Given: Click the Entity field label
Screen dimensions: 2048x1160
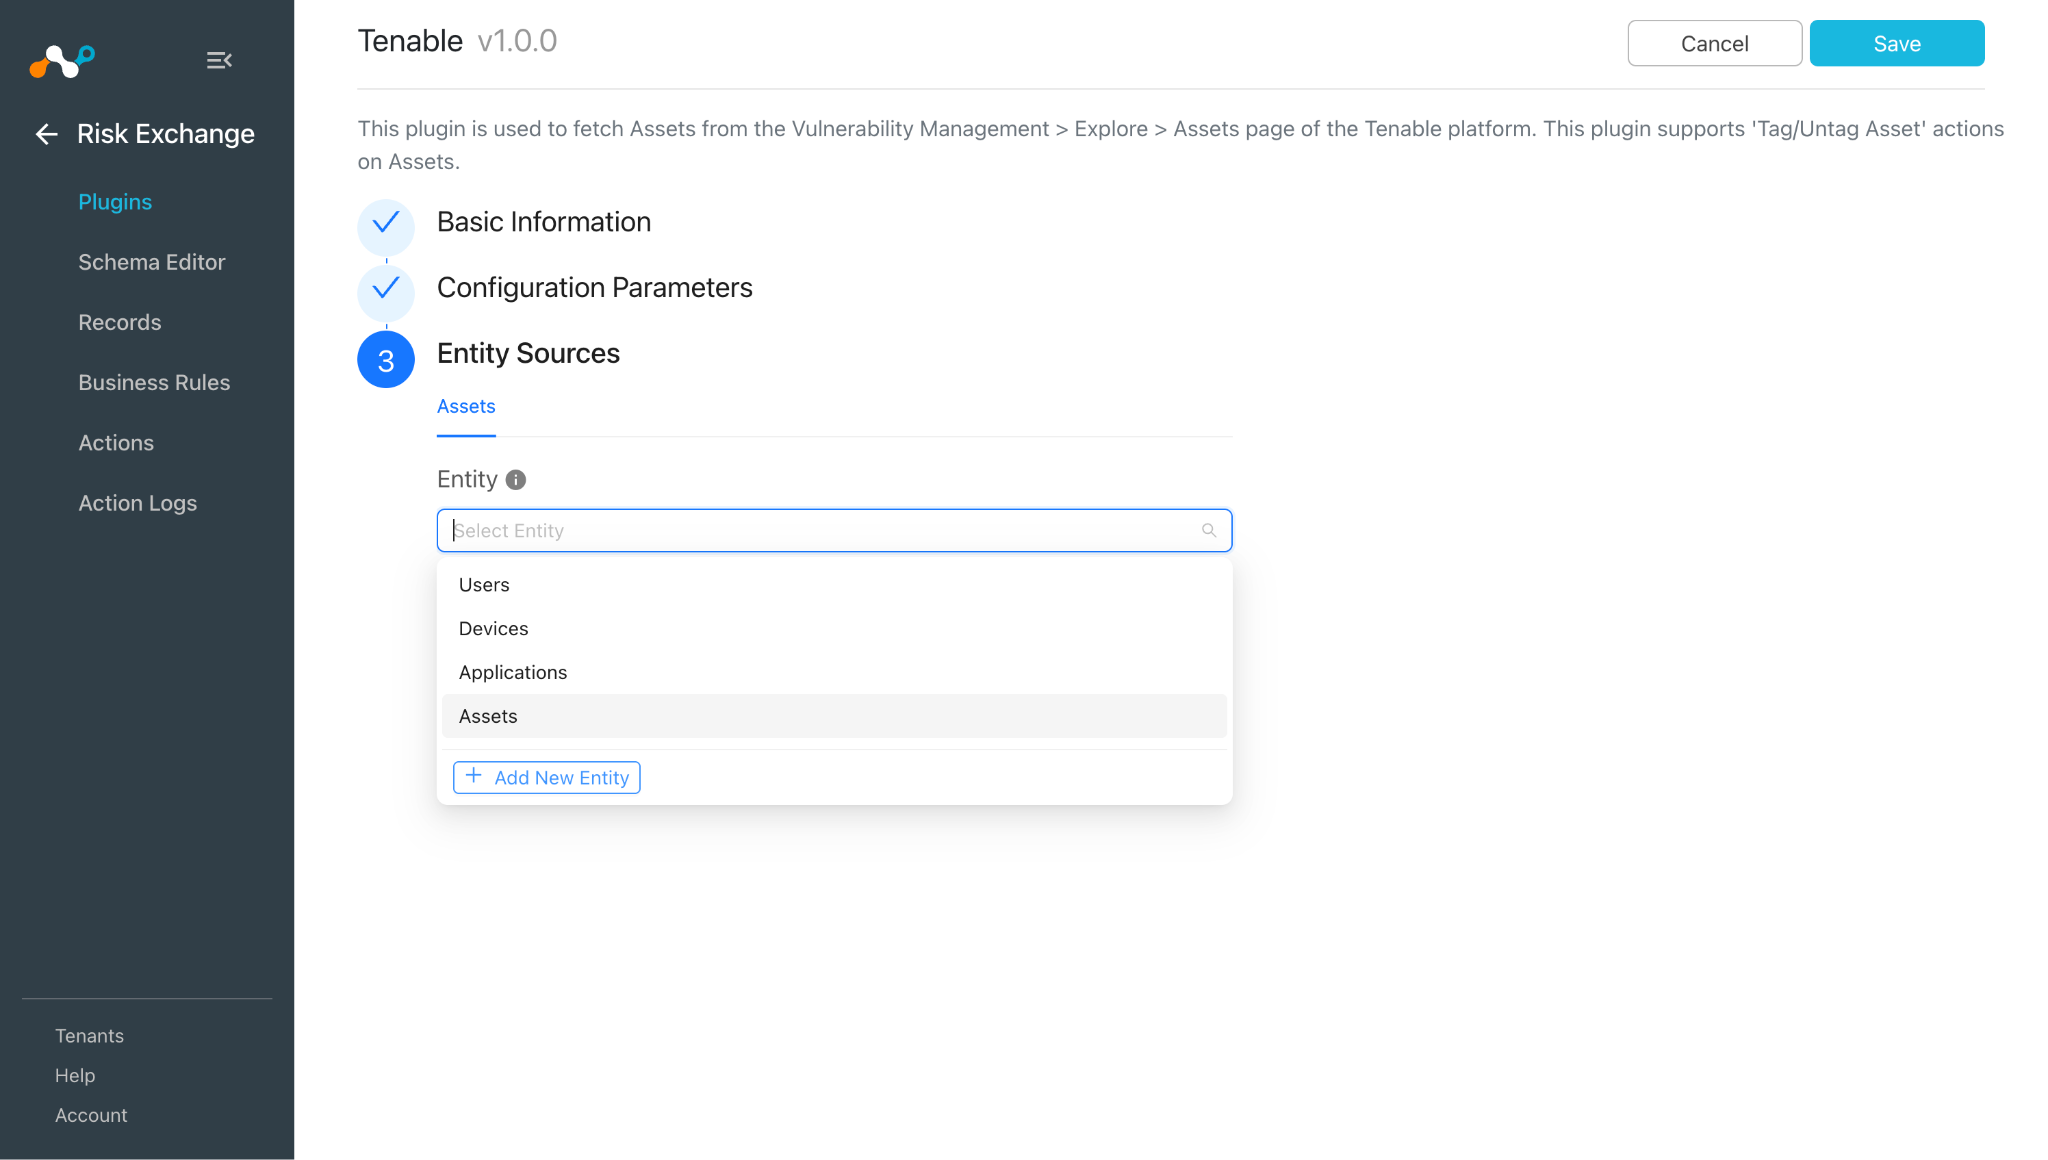Looking at the screenshot, I should coord(467,480).
